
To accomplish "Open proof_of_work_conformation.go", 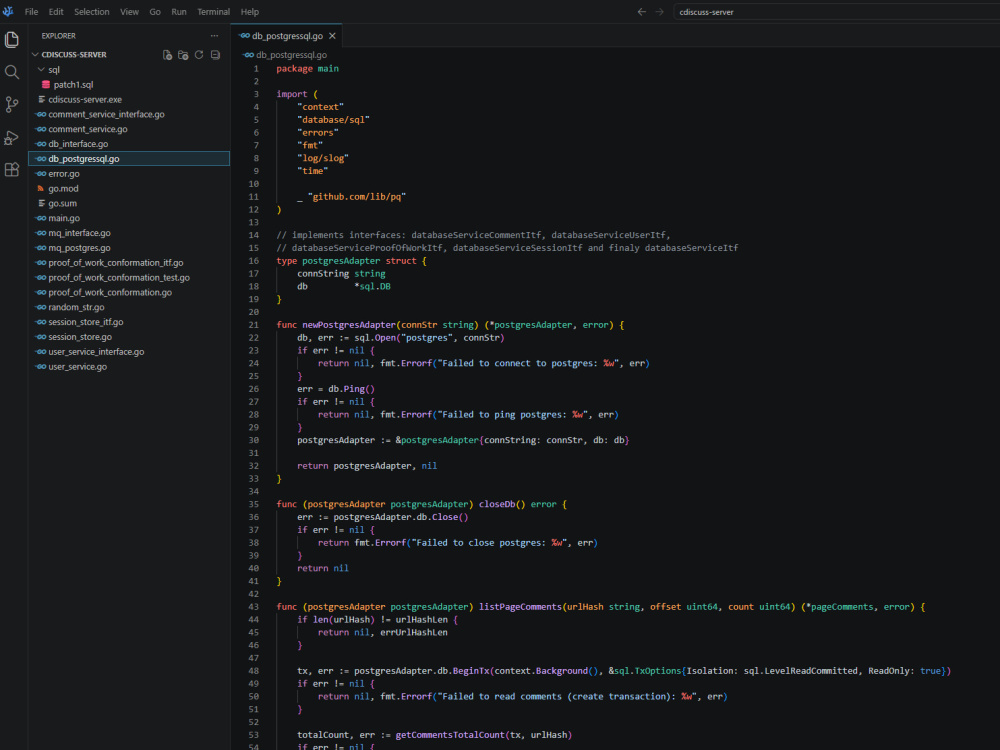I will click(110, 292).
